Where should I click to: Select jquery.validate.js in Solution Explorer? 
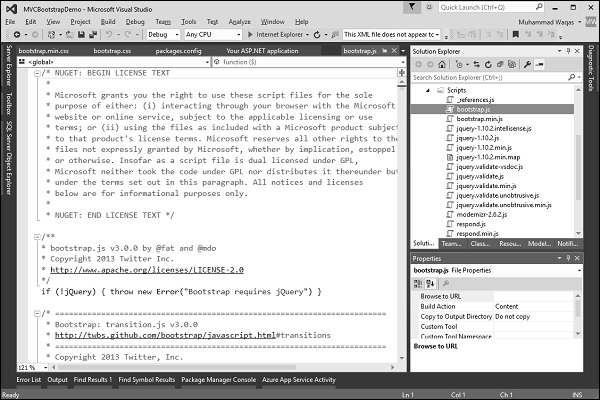click(x=480, y=176)
